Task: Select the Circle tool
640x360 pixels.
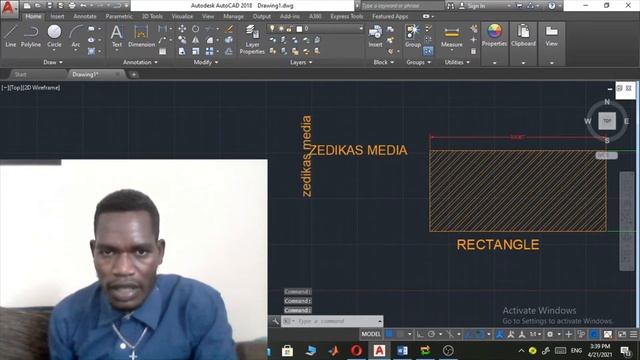Action: coord(54,36)
